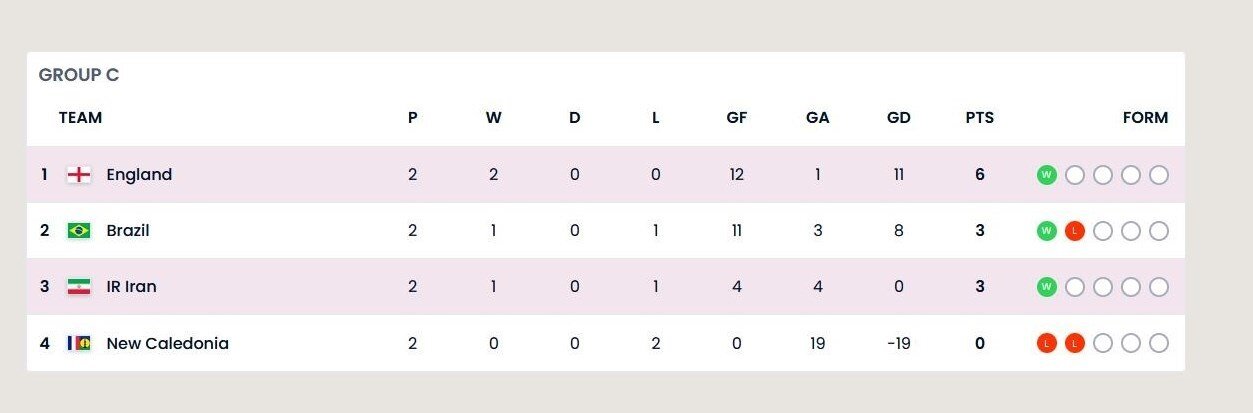Click IR Iran's green W form badge

(x=1047, y=287)
